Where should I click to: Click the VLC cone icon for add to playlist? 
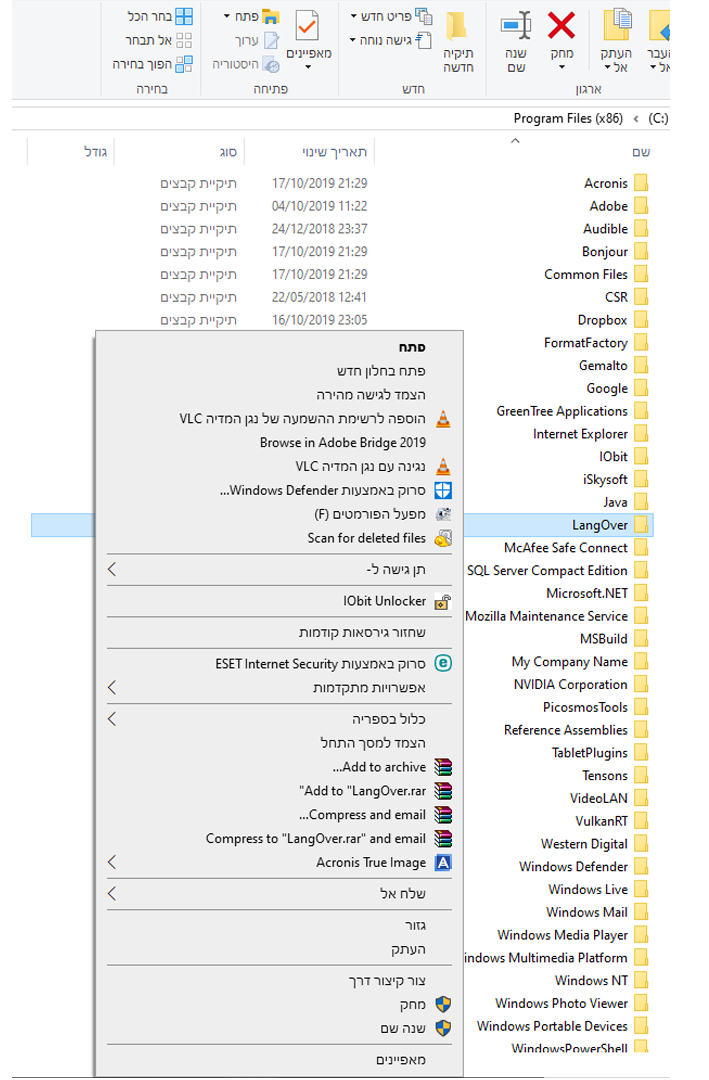tap(443, 418)
